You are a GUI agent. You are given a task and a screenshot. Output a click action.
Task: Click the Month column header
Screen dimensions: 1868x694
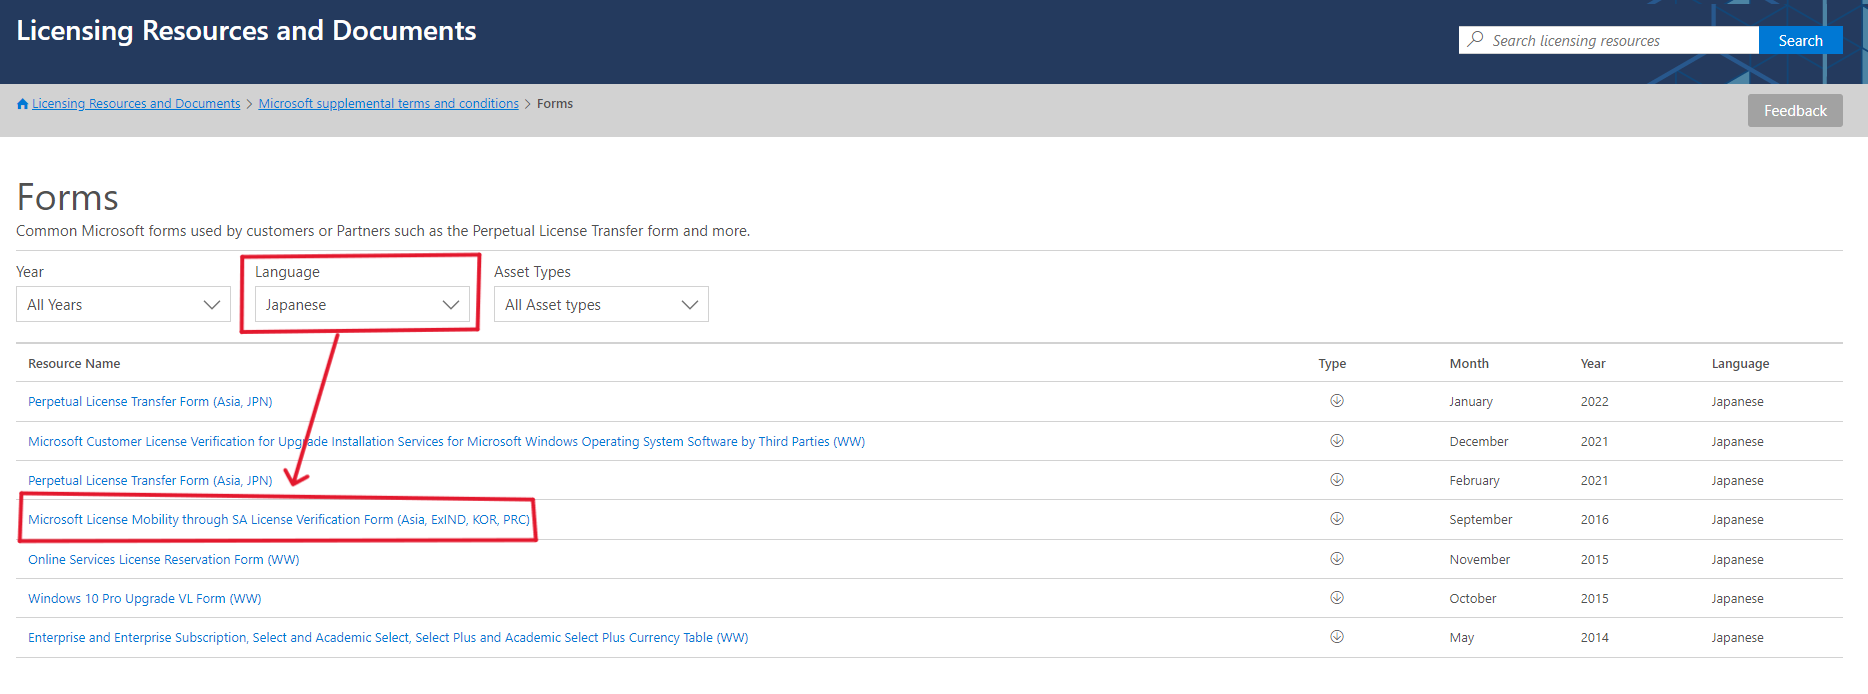pyautogui.click(x=1469, y=364)
